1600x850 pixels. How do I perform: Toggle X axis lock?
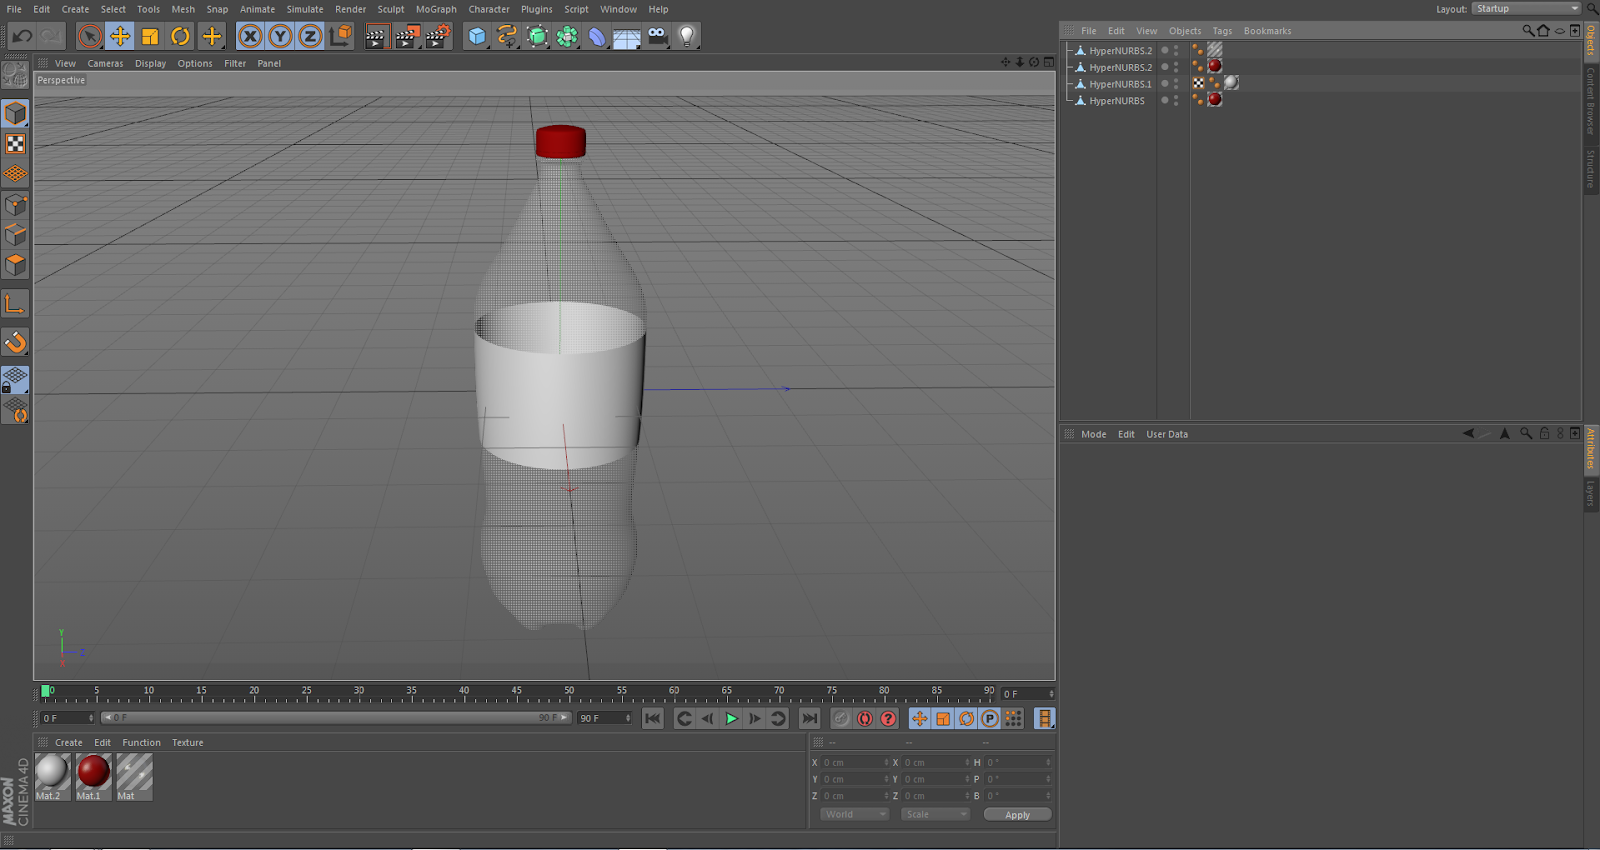[250, 37]
